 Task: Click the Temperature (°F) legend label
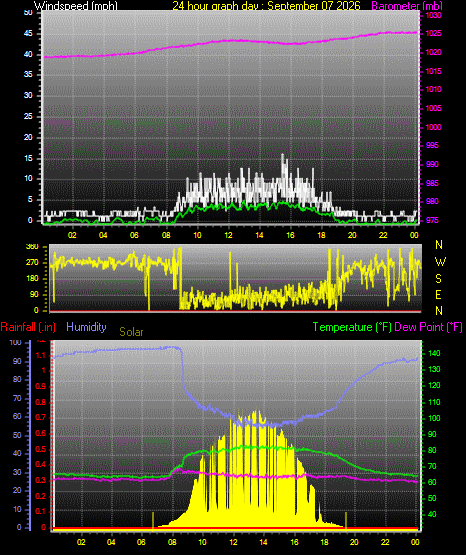352,327
